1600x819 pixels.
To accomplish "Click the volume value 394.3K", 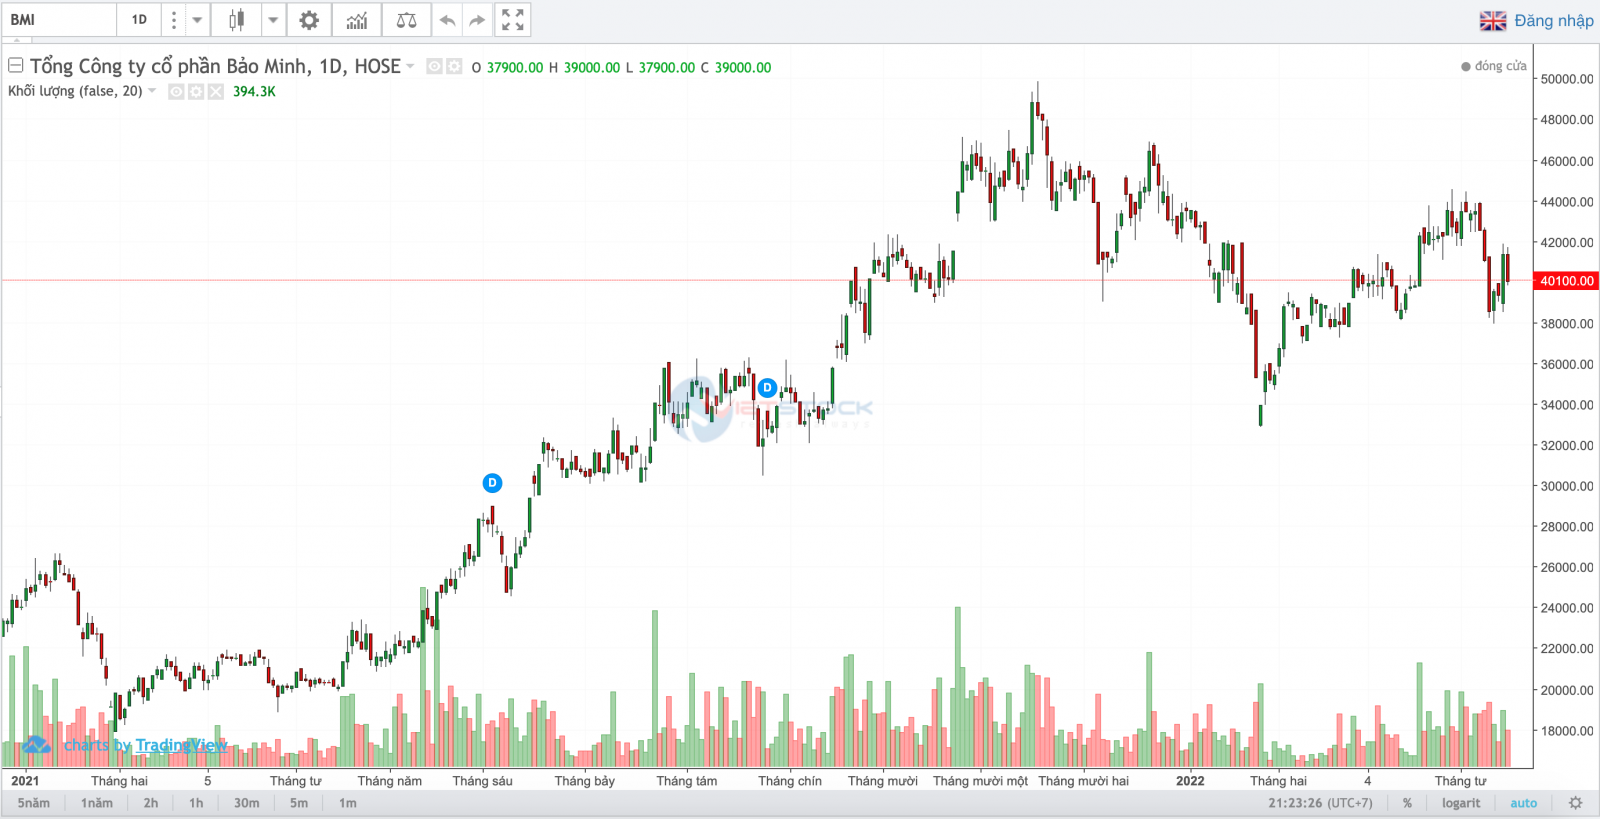I will tap(254, 91).
